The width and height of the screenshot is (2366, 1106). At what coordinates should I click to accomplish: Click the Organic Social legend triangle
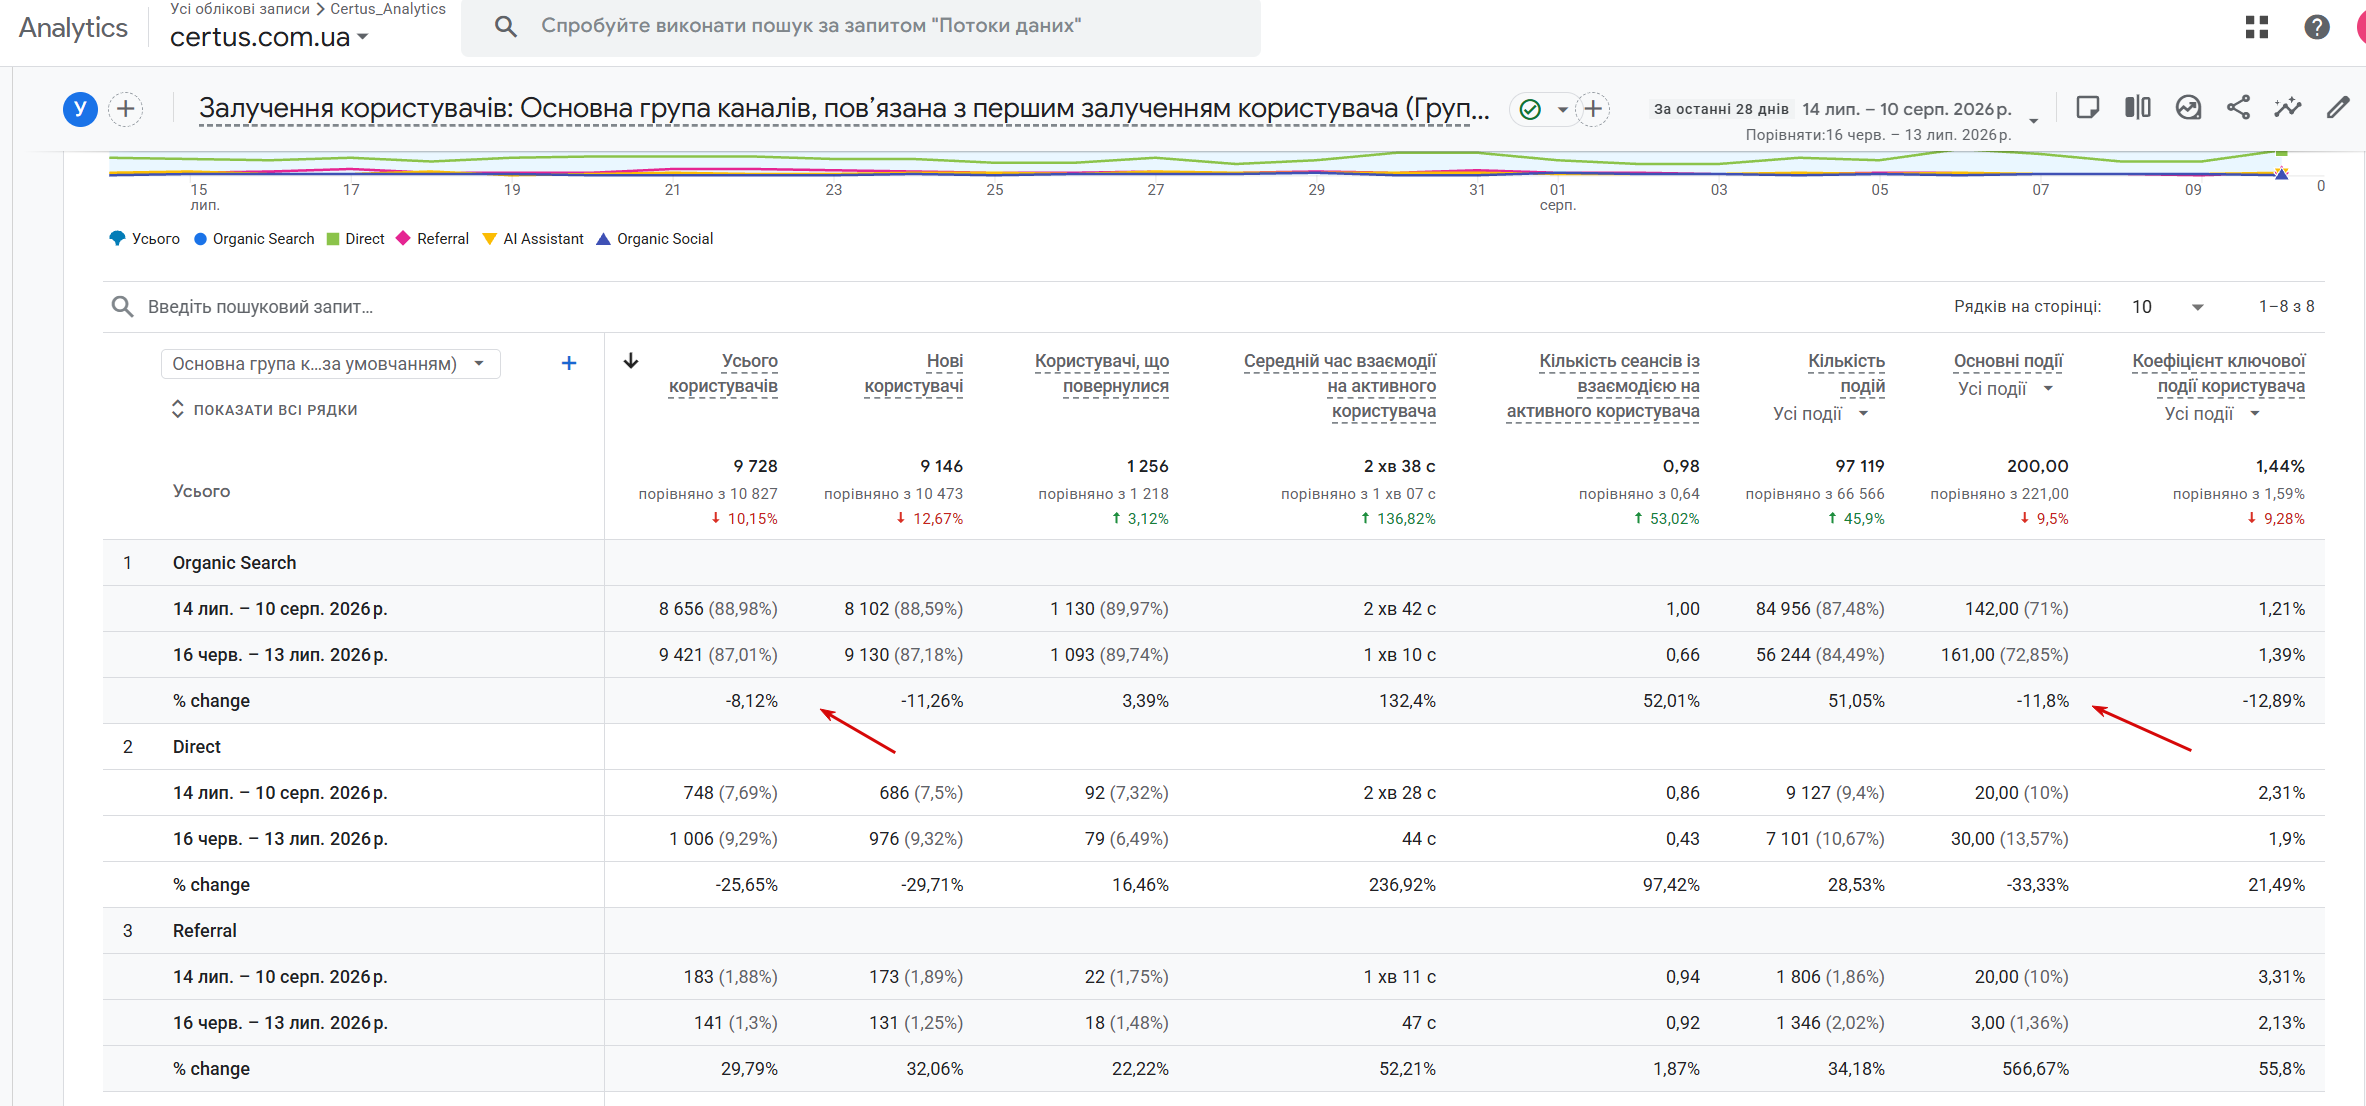603,239
